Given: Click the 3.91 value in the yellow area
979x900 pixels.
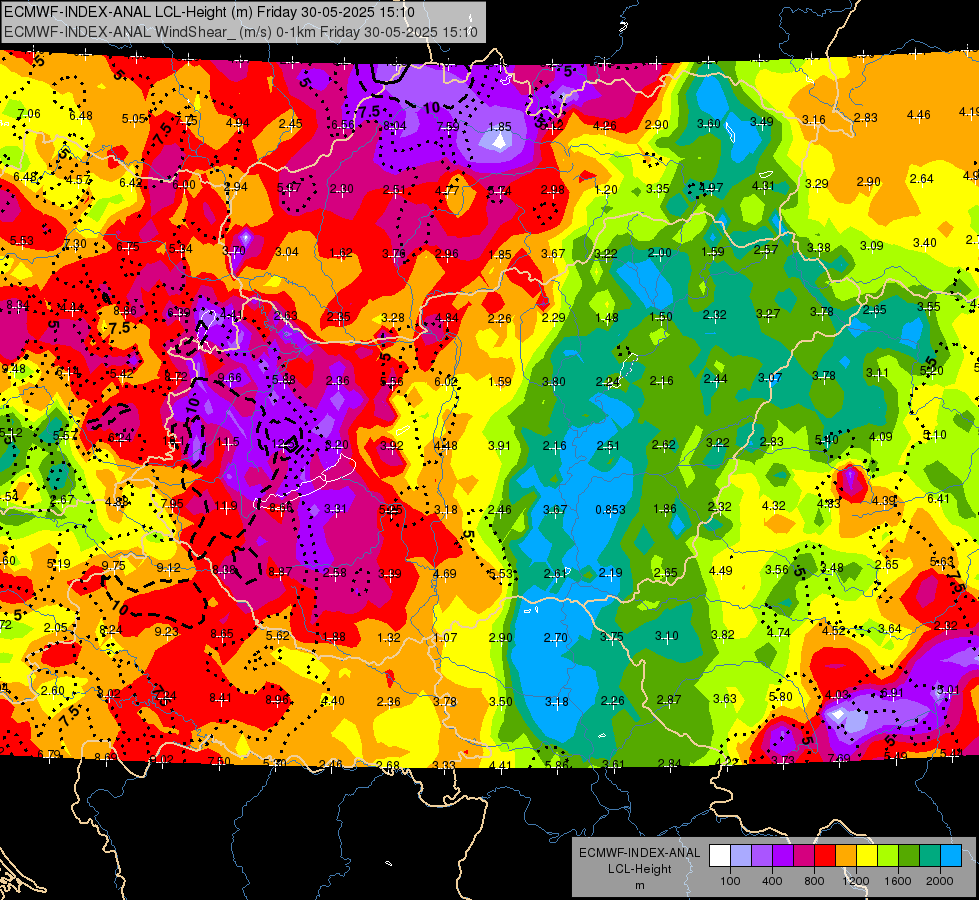Looking at the screenshot, I should 499,445.
